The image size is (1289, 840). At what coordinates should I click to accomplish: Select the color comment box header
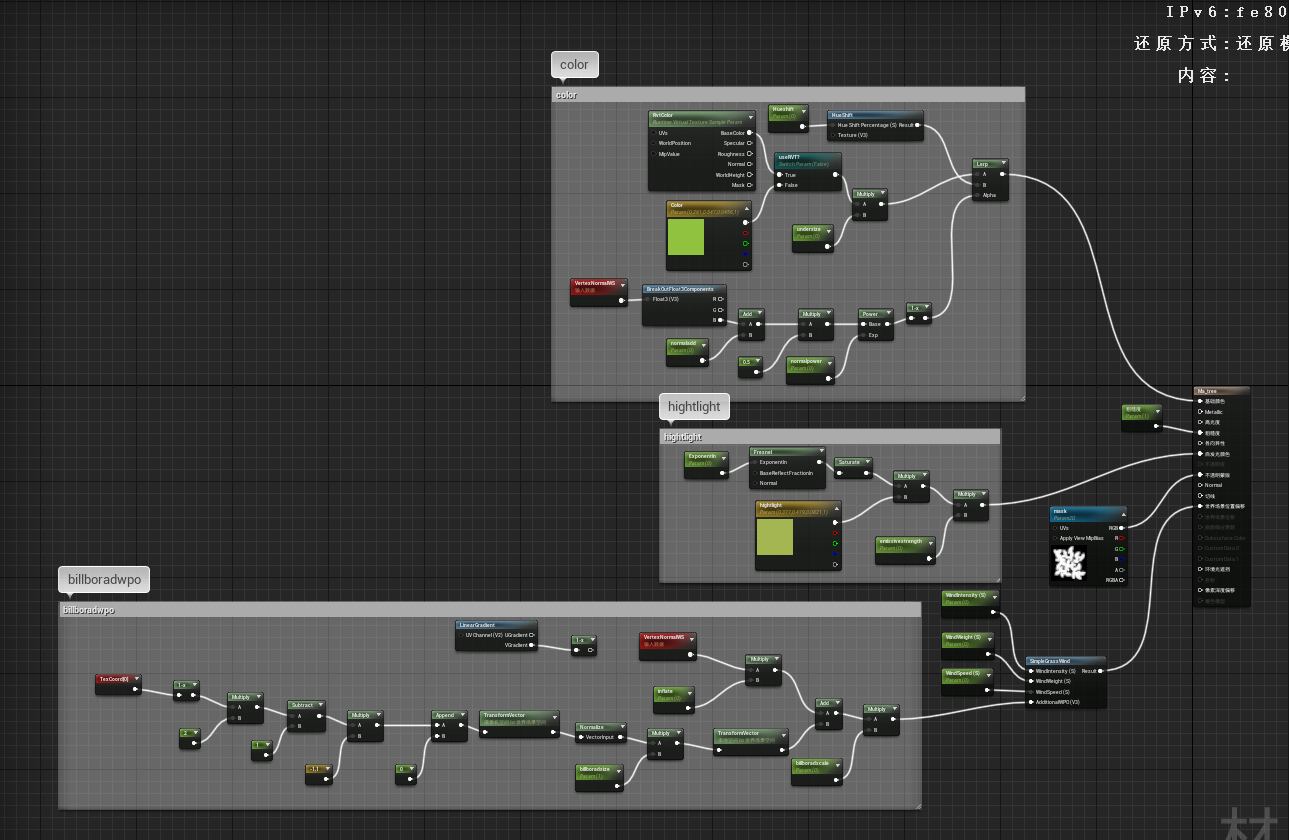click(x=788, y=95)
